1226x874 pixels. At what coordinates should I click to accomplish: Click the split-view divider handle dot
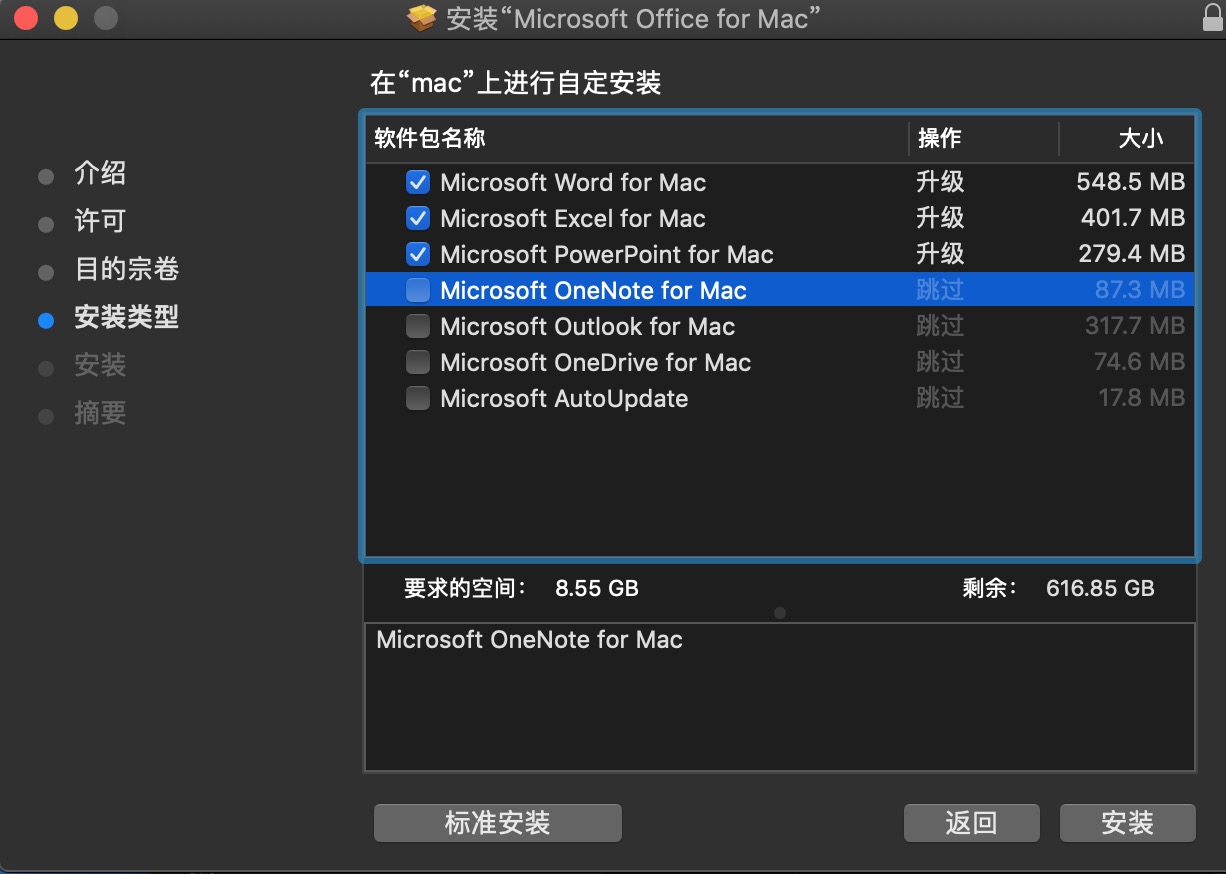[780, 613]
